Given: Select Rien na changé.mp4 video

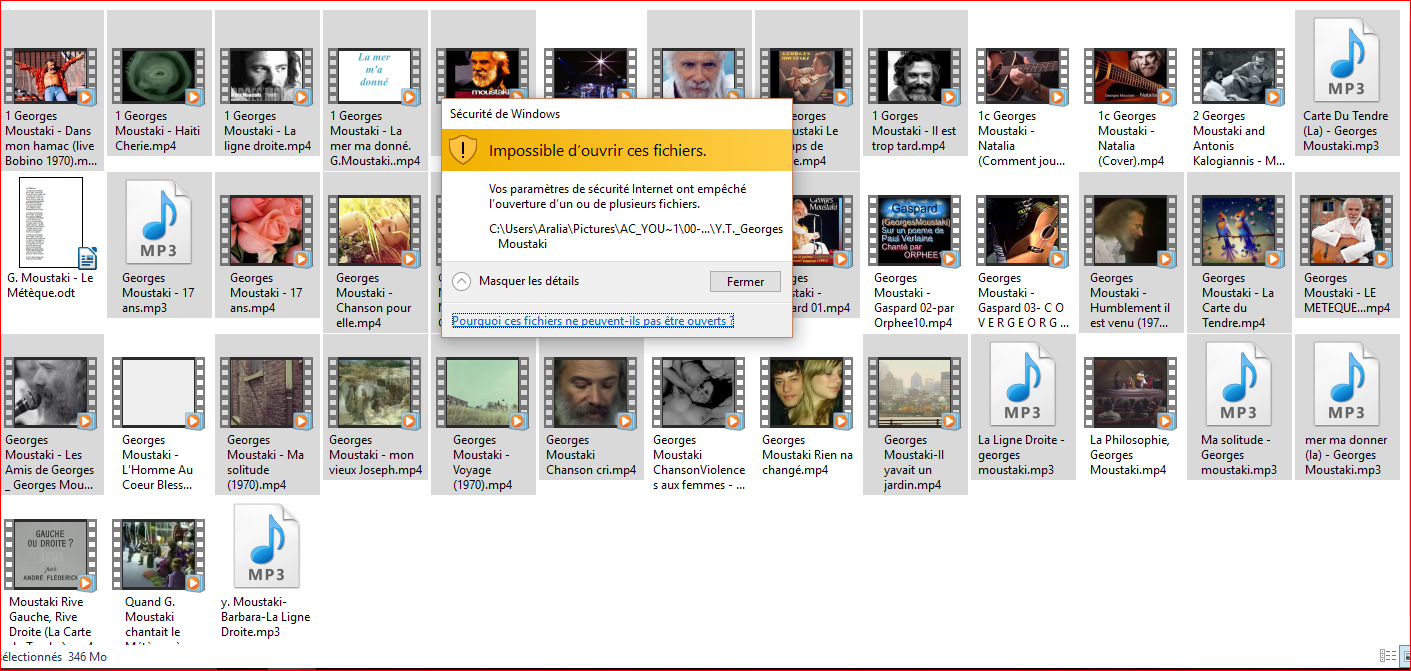Looking at the screenshot, I should pyautogui.click(x=806, y=393).
